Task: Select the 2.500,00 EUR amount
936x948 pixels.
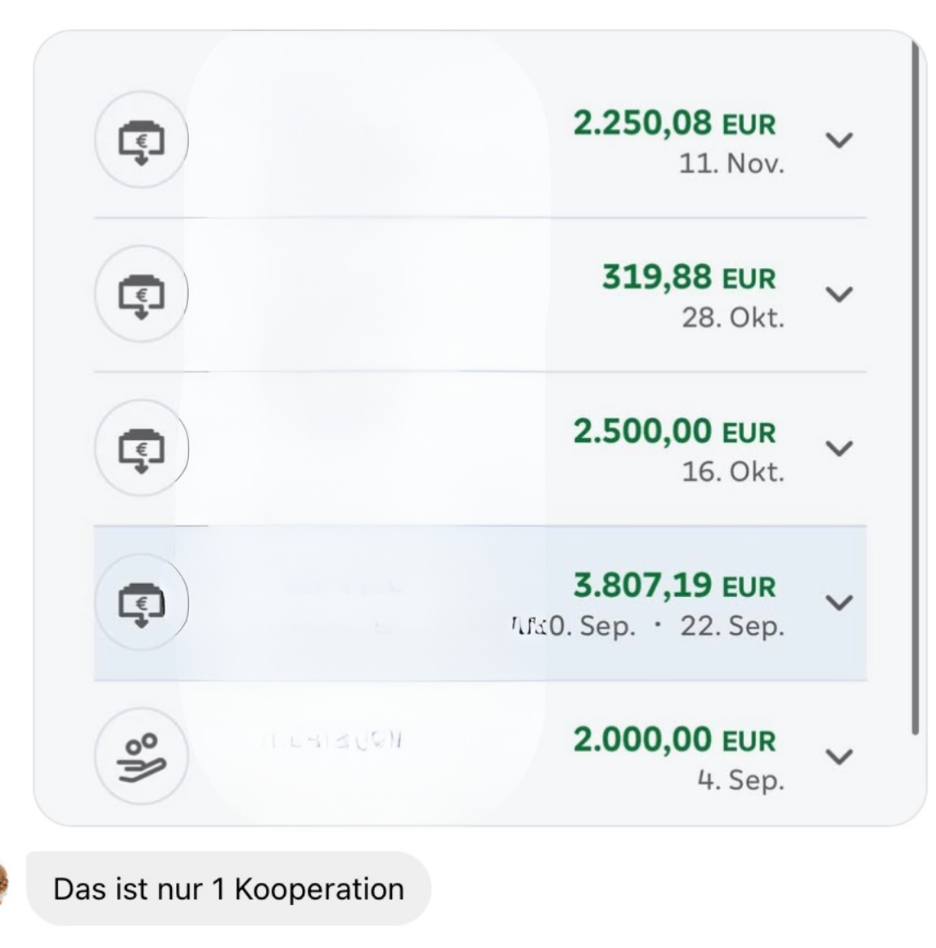Action: (x=674, y=432)
